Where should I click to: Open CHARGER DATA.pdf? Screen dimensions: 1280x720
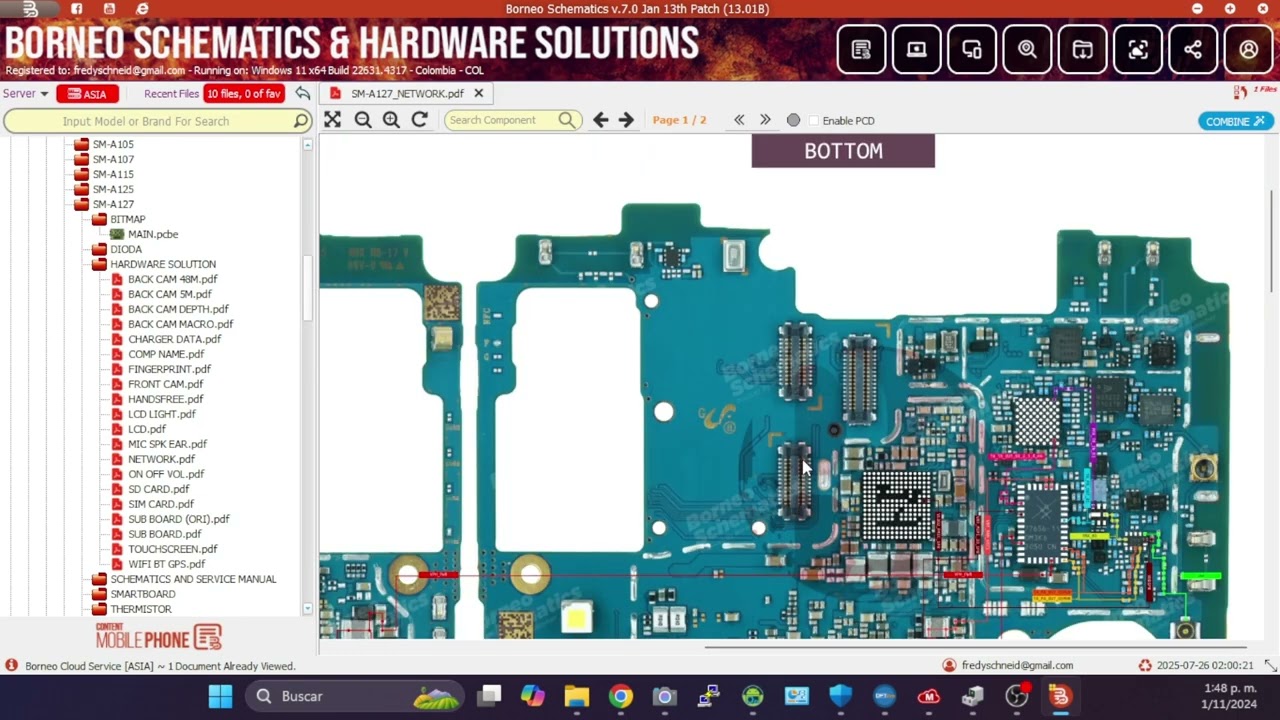174,339
